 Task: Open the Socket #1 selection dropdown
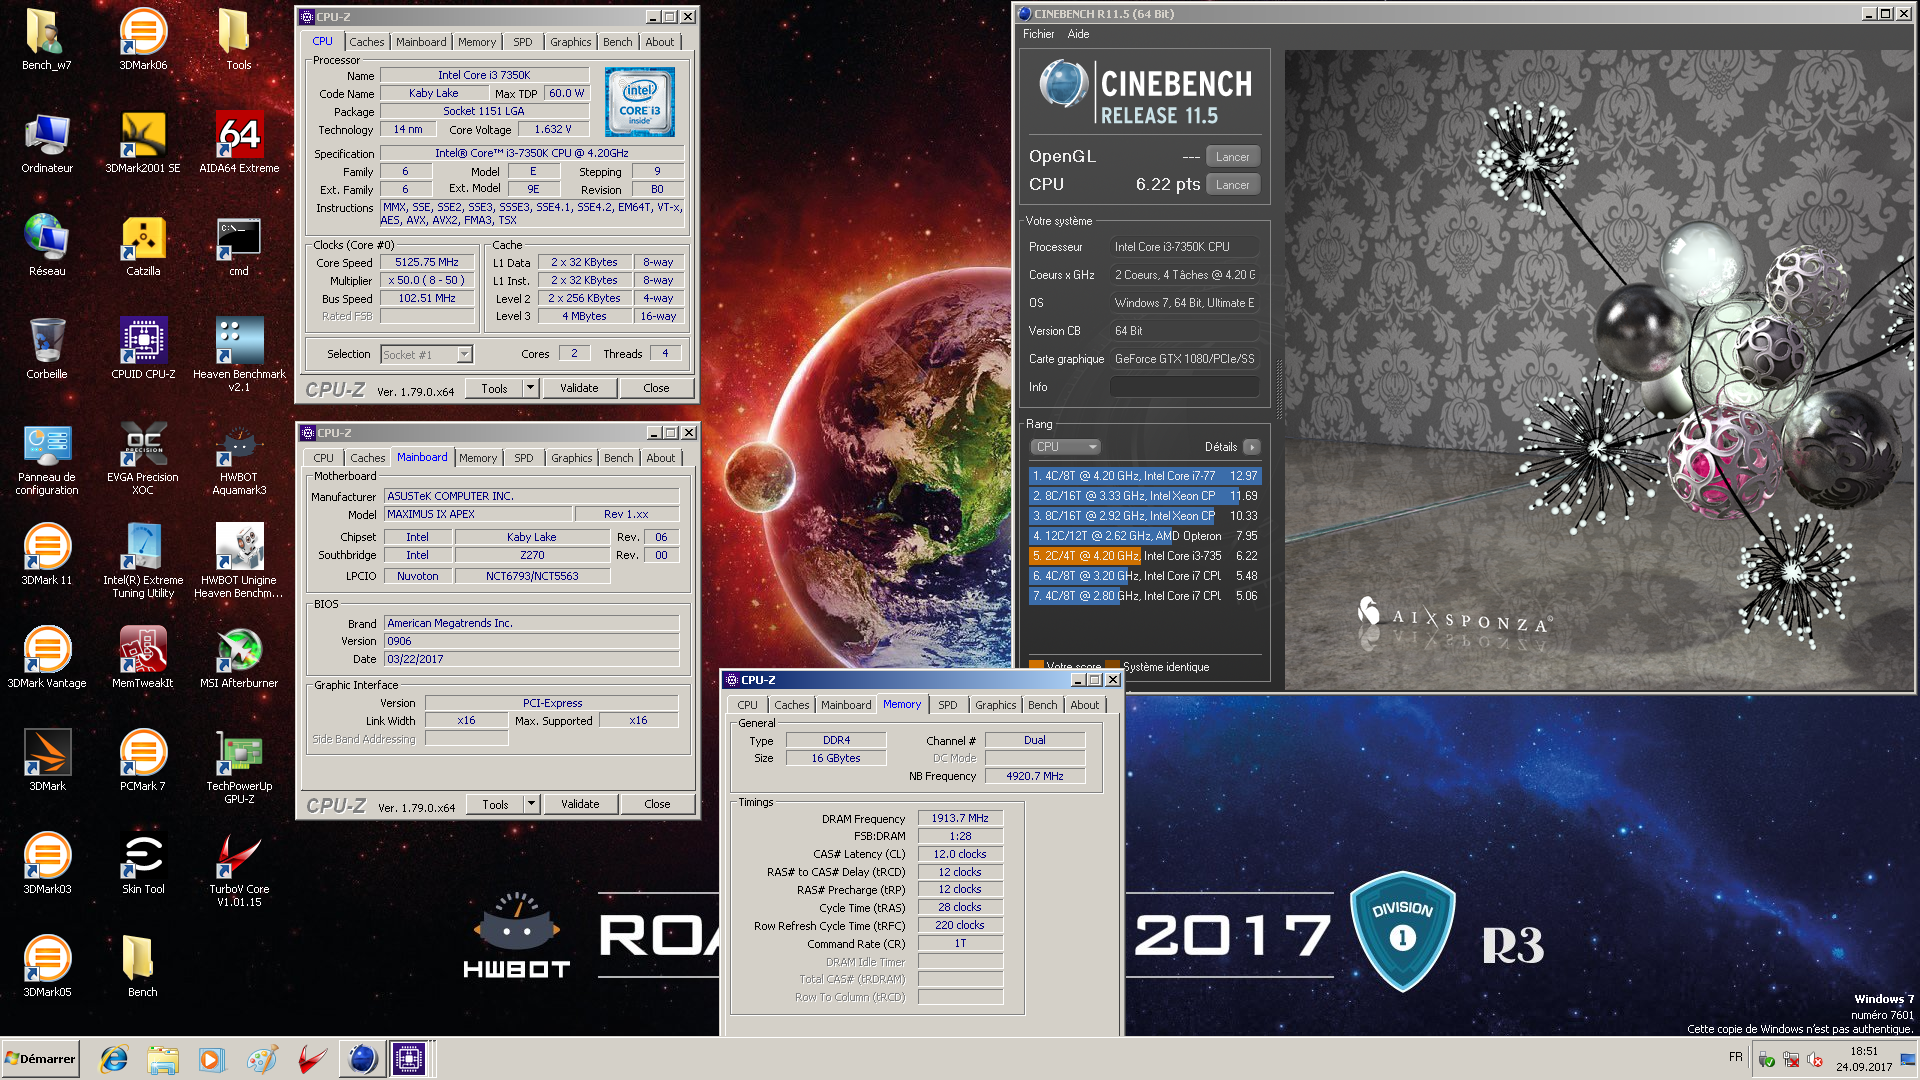(464, 355)
